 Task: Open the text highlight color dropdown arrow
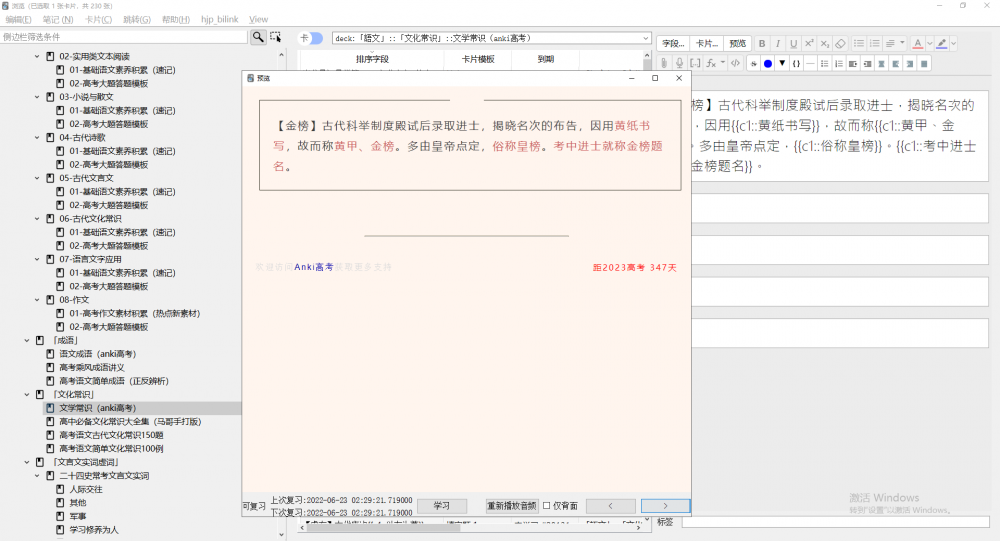[954, 44]
